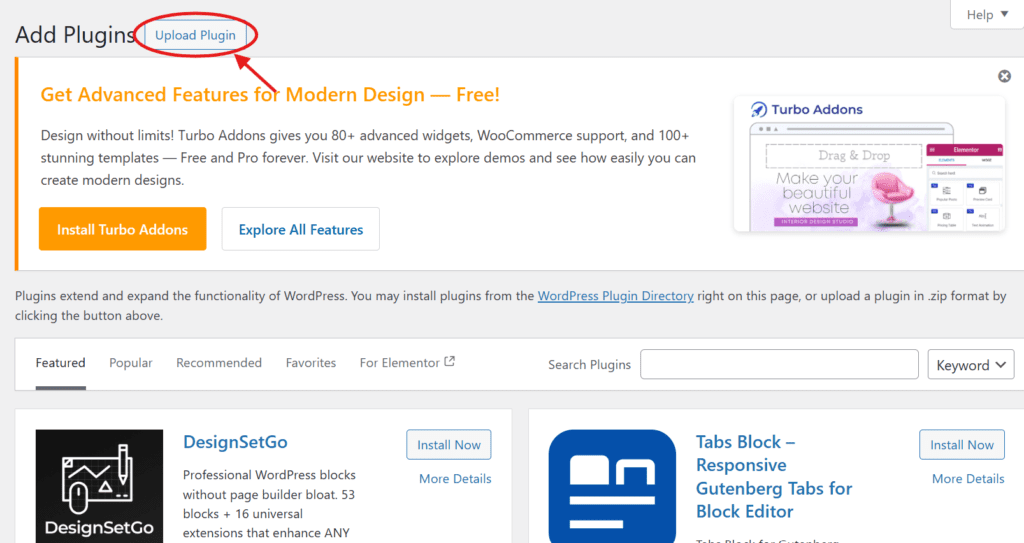This screenshot has height=543, width=1024.
Task: Expand the Keyword search type dropdown
Action: [x=970, y=365]
